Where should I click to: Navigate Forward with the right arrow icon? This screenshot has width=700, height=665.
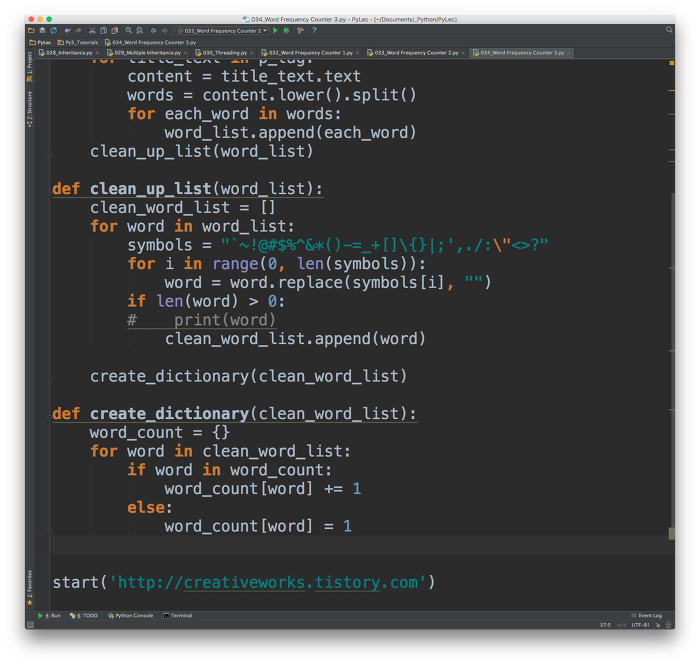tap(165, 30)
